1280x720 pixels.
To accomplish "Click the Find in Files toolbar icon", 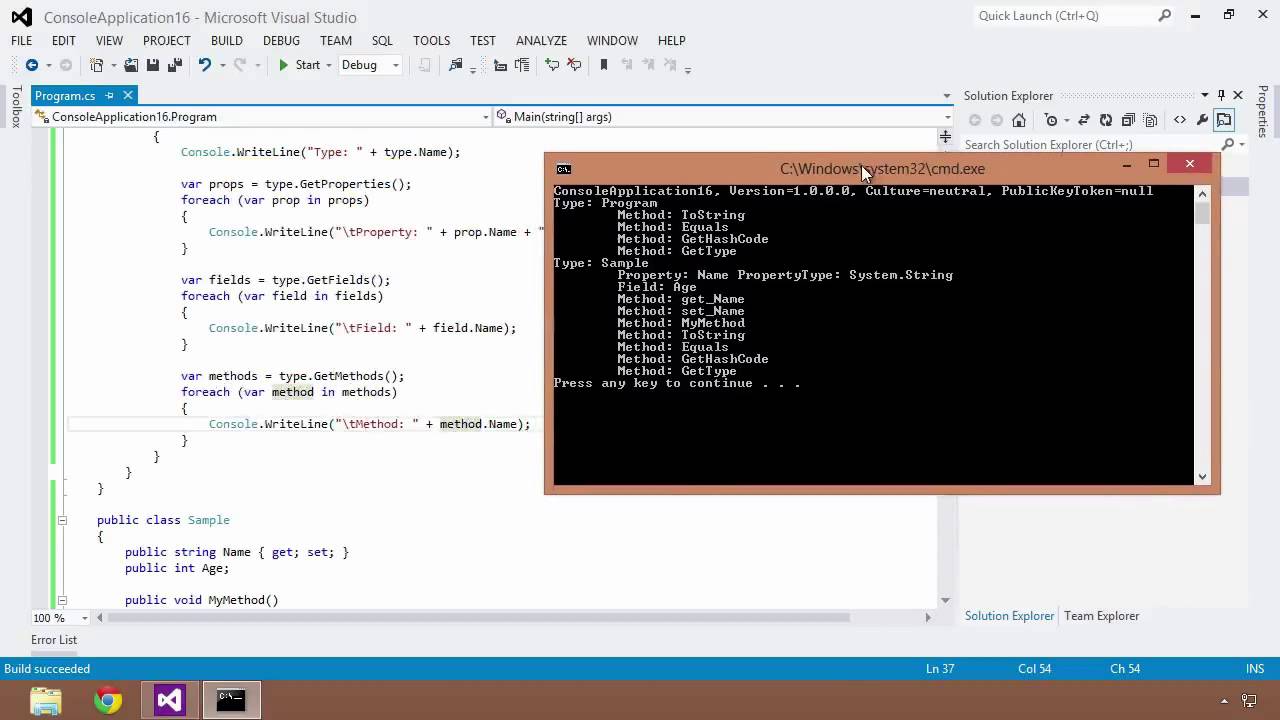I will pos(456,65).
